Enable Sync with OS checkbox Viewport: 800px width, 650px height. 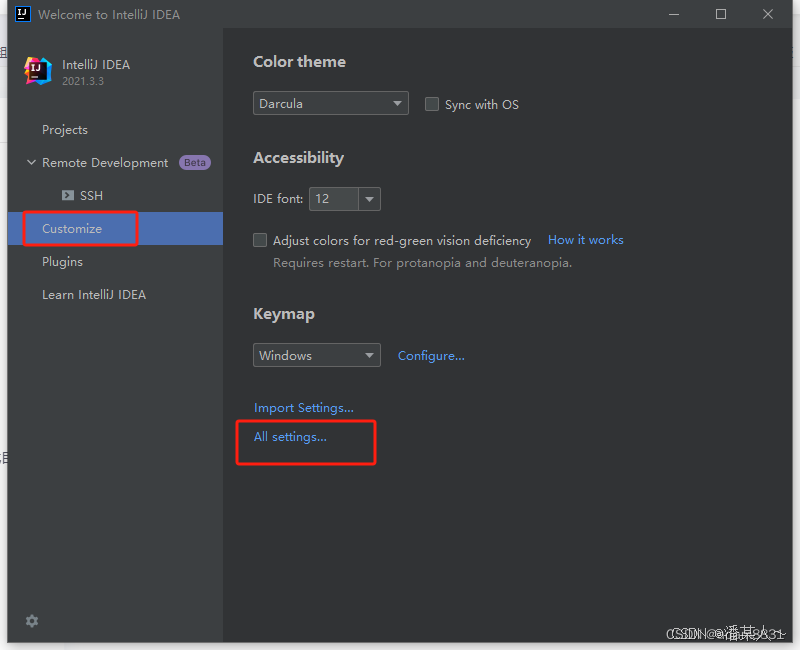coord(432,104)
